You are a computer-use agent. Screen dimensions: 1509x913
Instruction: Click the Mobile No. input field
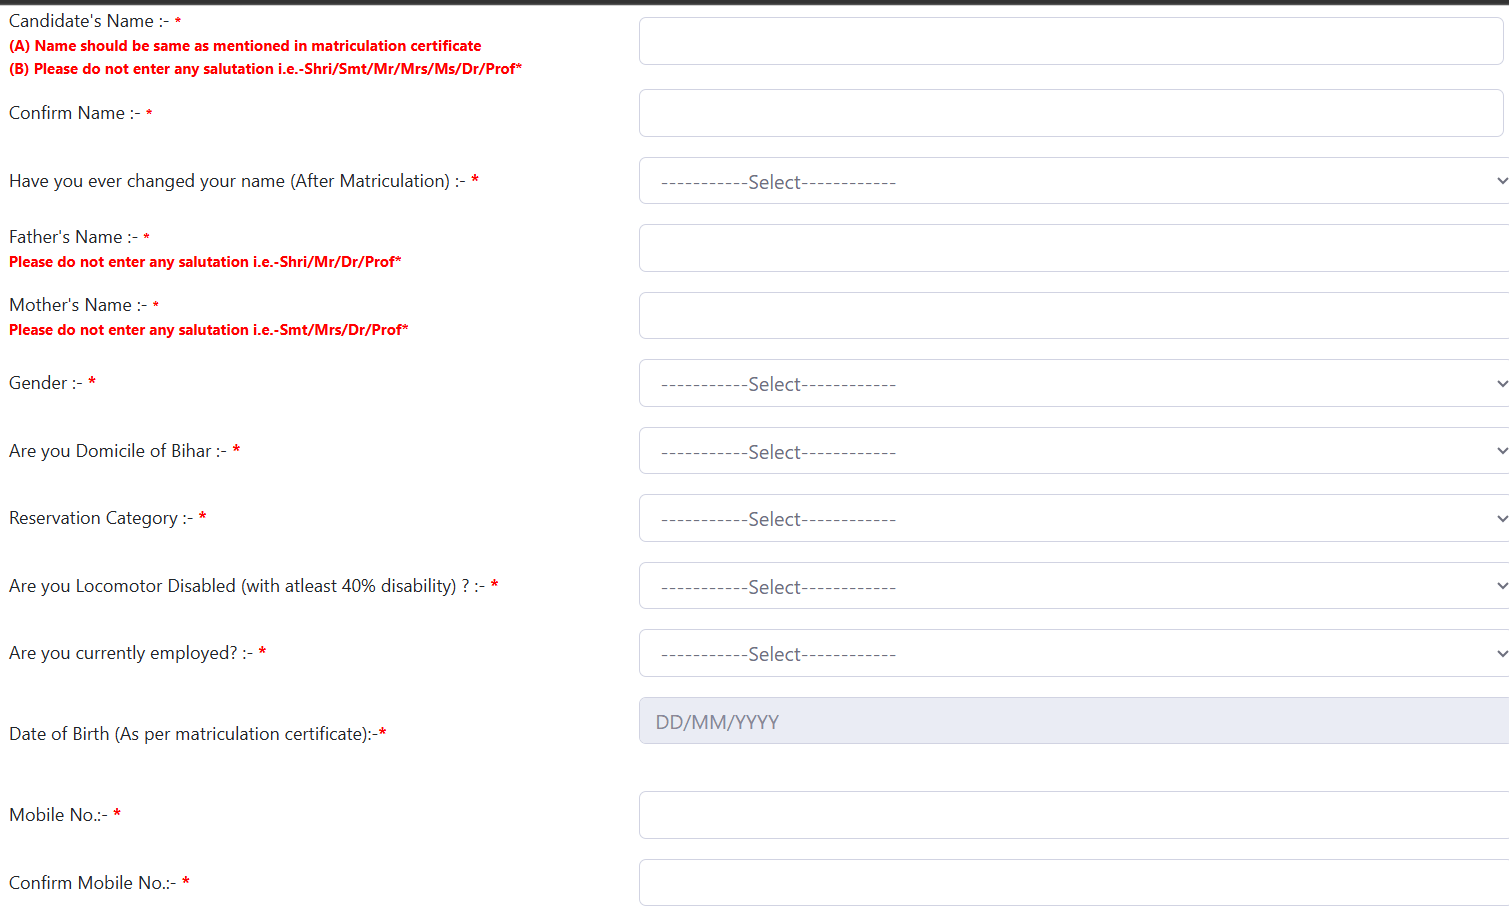(x=1070, y=815)
